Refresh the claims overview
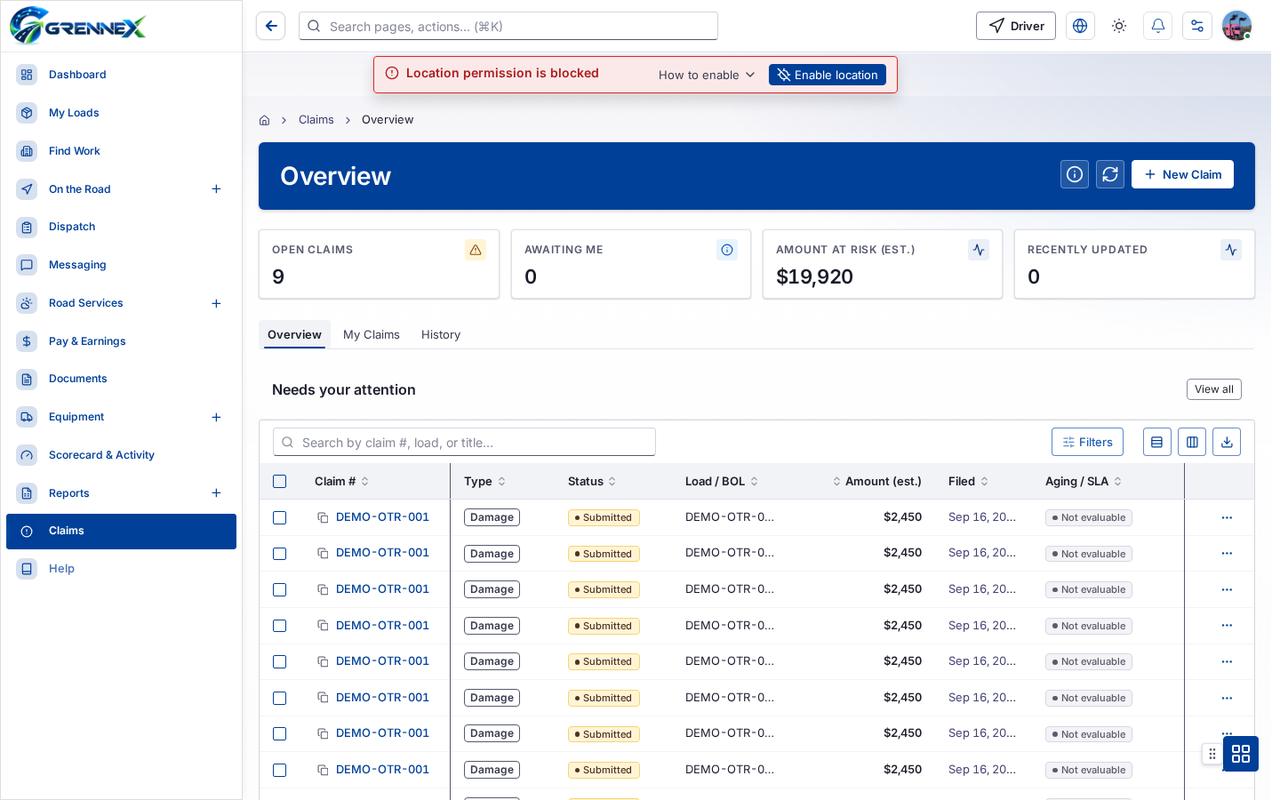Image resolution: width=1280 pixels, height=800 pixels. pos(1110,174)
